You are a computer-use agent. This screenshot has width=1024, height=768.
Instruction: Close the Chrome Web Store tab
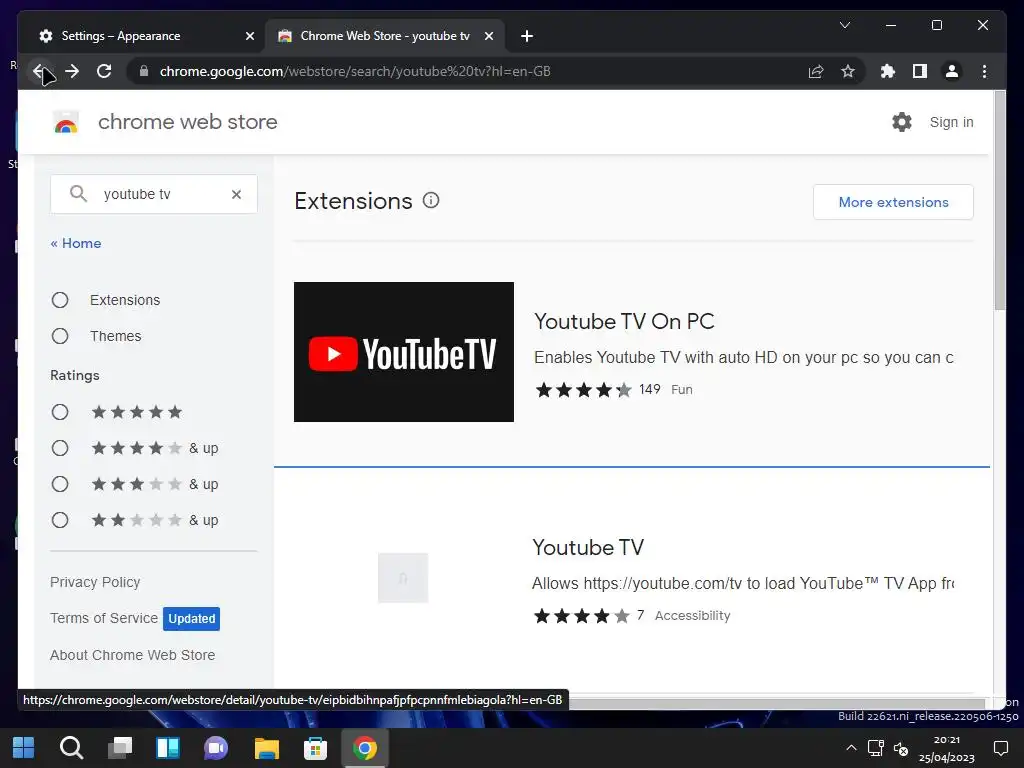tap(488, 36)
